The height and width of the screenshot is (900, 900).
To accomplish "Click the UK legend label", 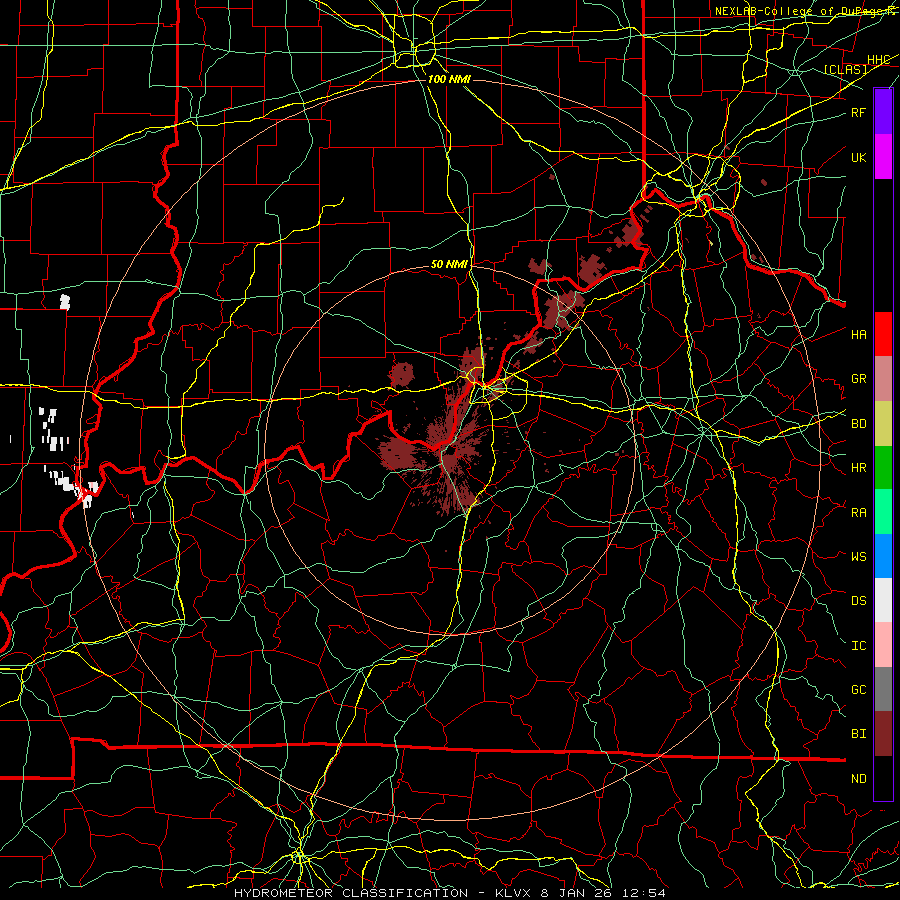I will tap(859, 158).
